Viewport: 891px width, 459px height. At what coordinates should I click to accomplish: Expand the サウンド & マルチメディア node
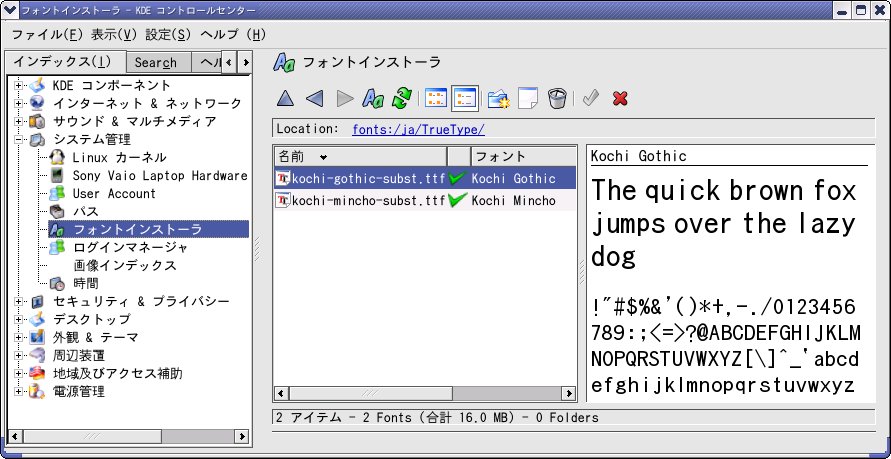19,122
